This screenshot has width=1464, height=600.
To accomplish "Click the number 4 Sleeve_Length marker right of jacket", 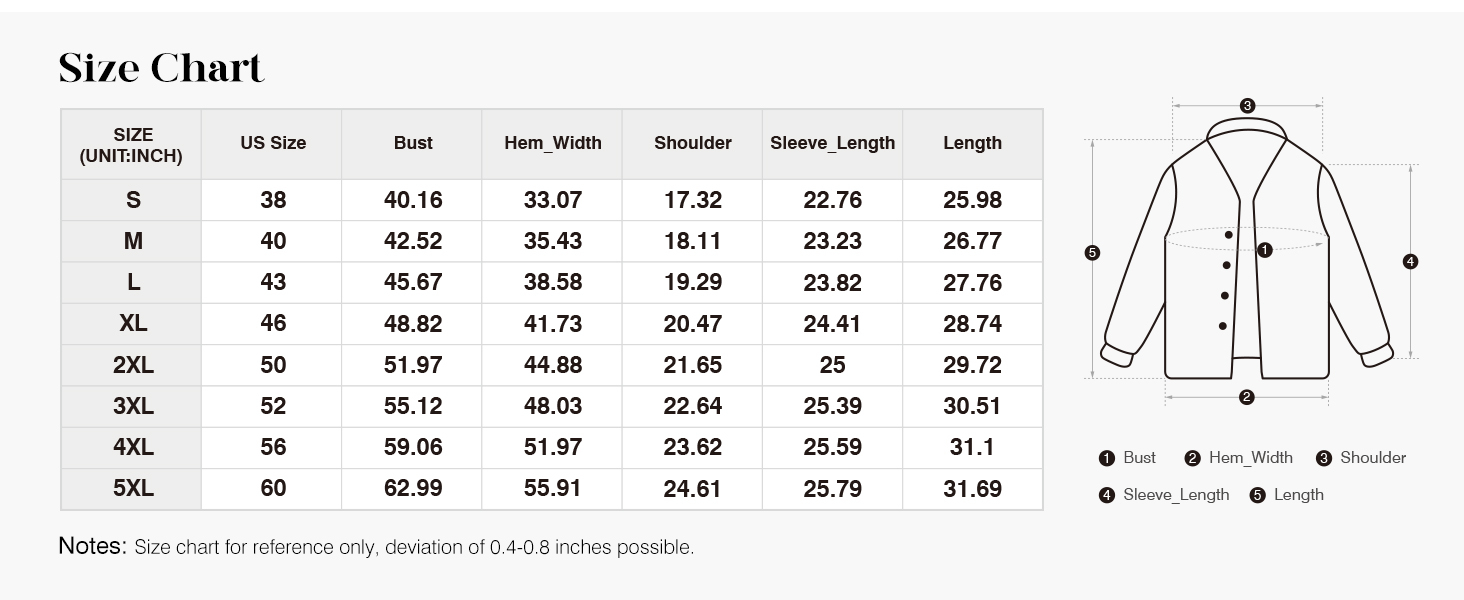I will tap(1410, 262).
